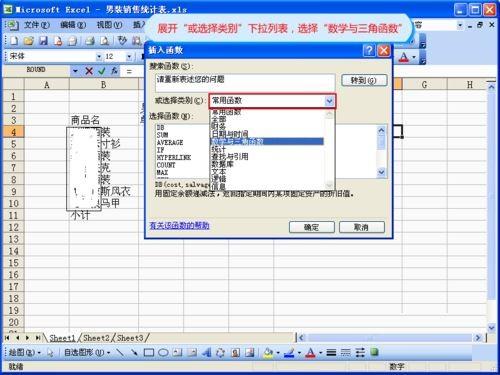
Task: Click the 取消 Cancel button
Action: 362,227
